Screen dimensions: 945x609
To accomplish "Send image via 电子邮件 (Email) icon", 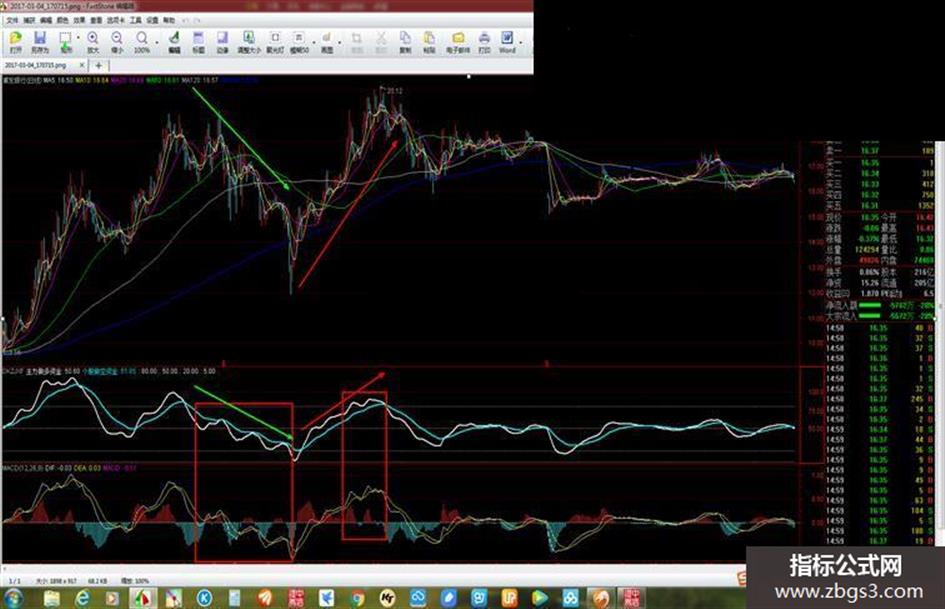I will pos(458,42).
